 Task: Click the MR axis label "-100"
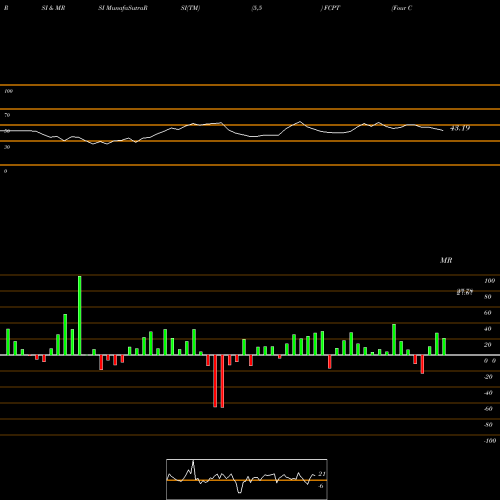coord(490,441)
